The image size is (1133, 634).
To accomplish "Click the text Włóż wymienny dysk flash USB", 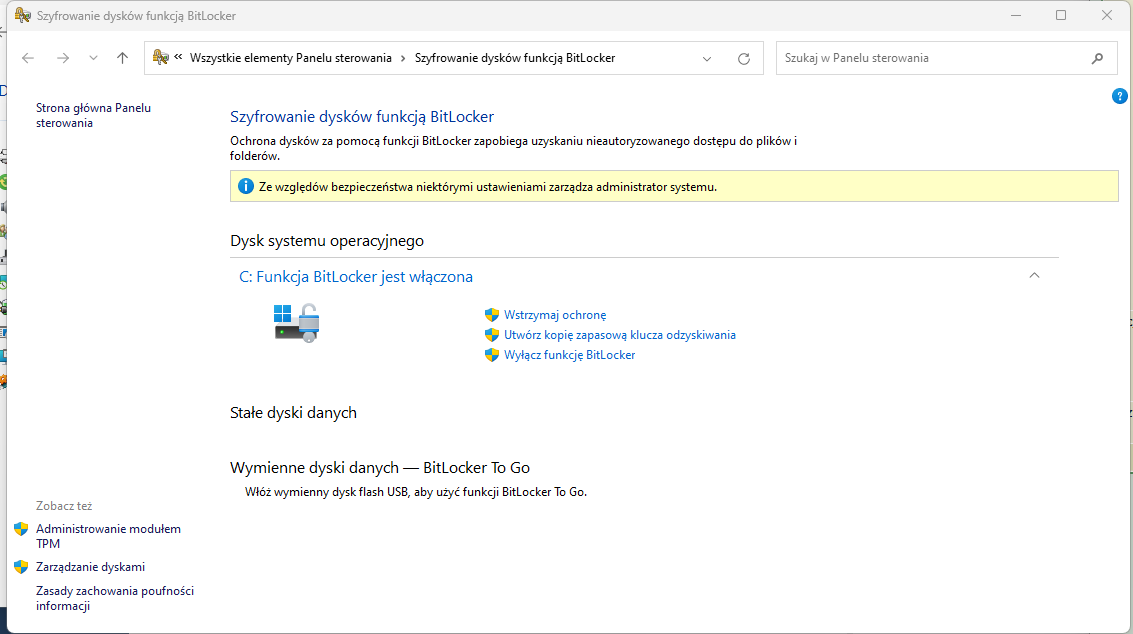I will [x=416, y=492].
